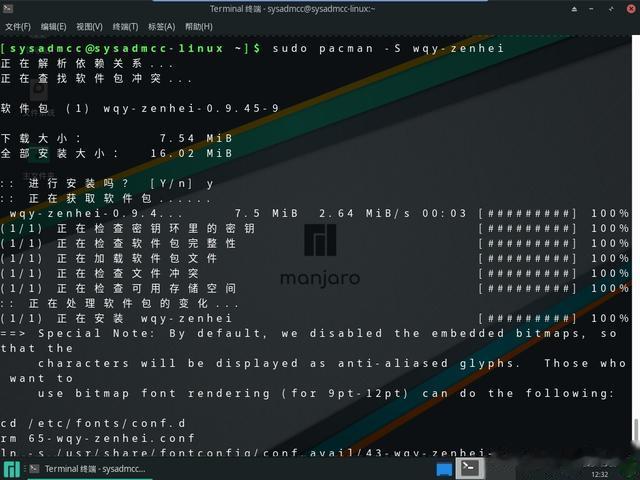Open the 帮助(H) menu

199,27
